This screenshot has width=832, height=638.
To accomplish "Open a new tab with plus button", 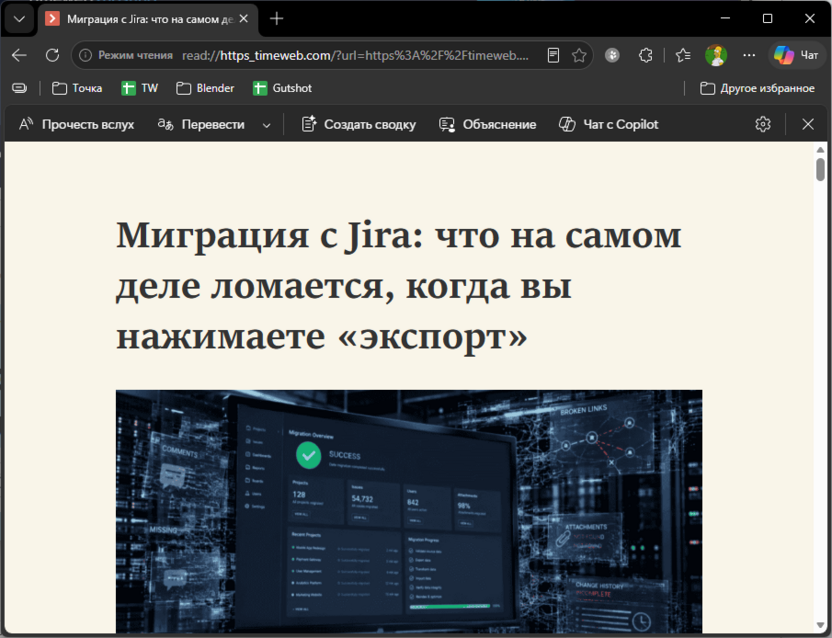I will click(x=276, y=19).
